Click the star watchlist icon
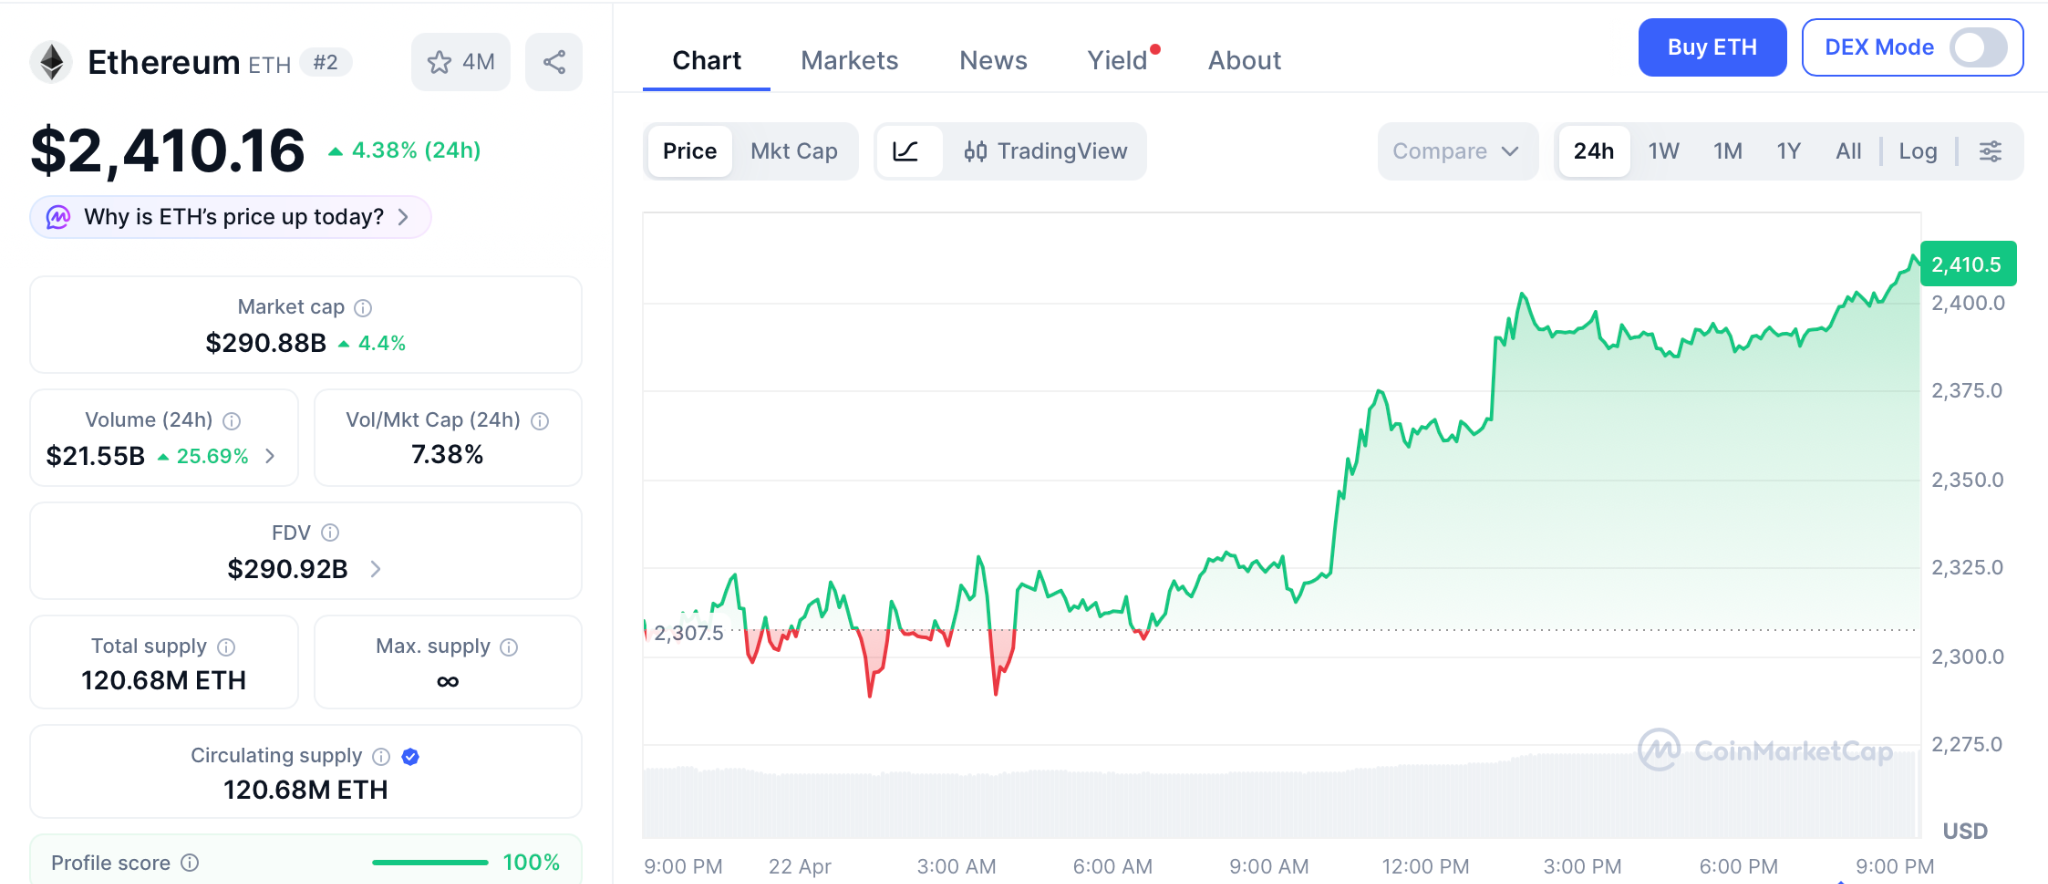The image size is (2048, 884). 439,62
